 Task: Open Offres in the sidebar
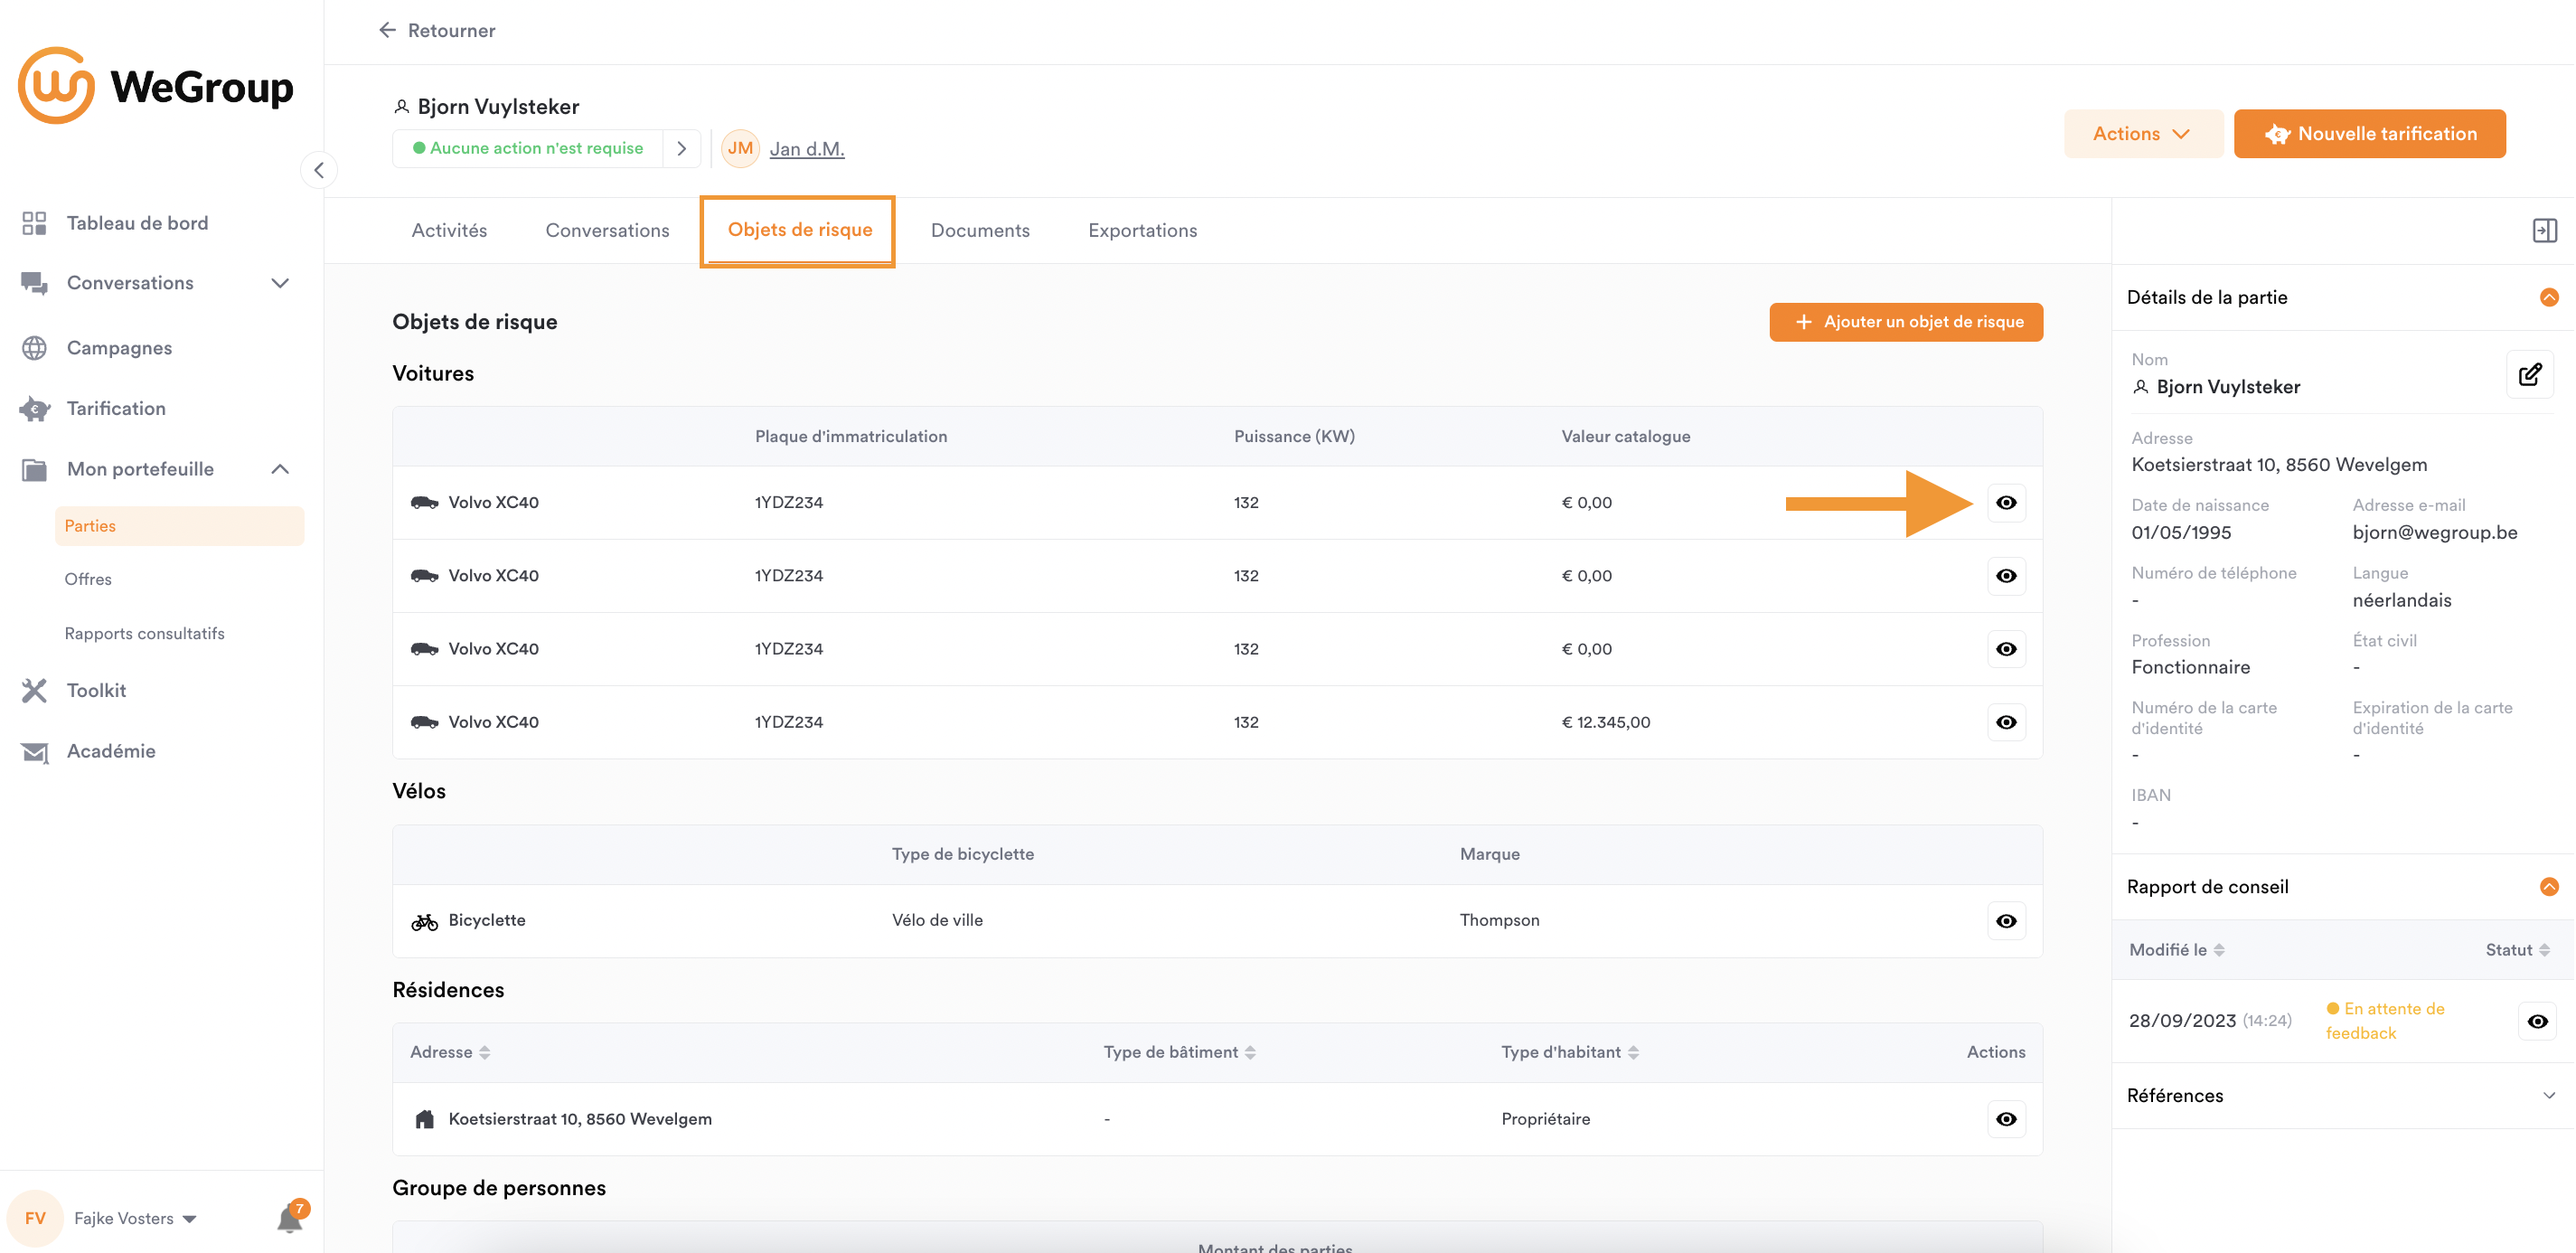(x=88, y=580)
